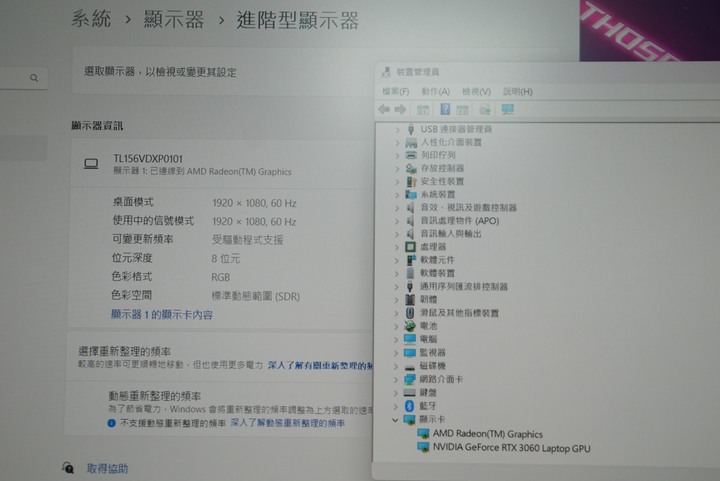Screen dimensions: 720x481
Task: Select the 滑鼠及其他指標裝置 mouse icon
Action: pos(410,313)
